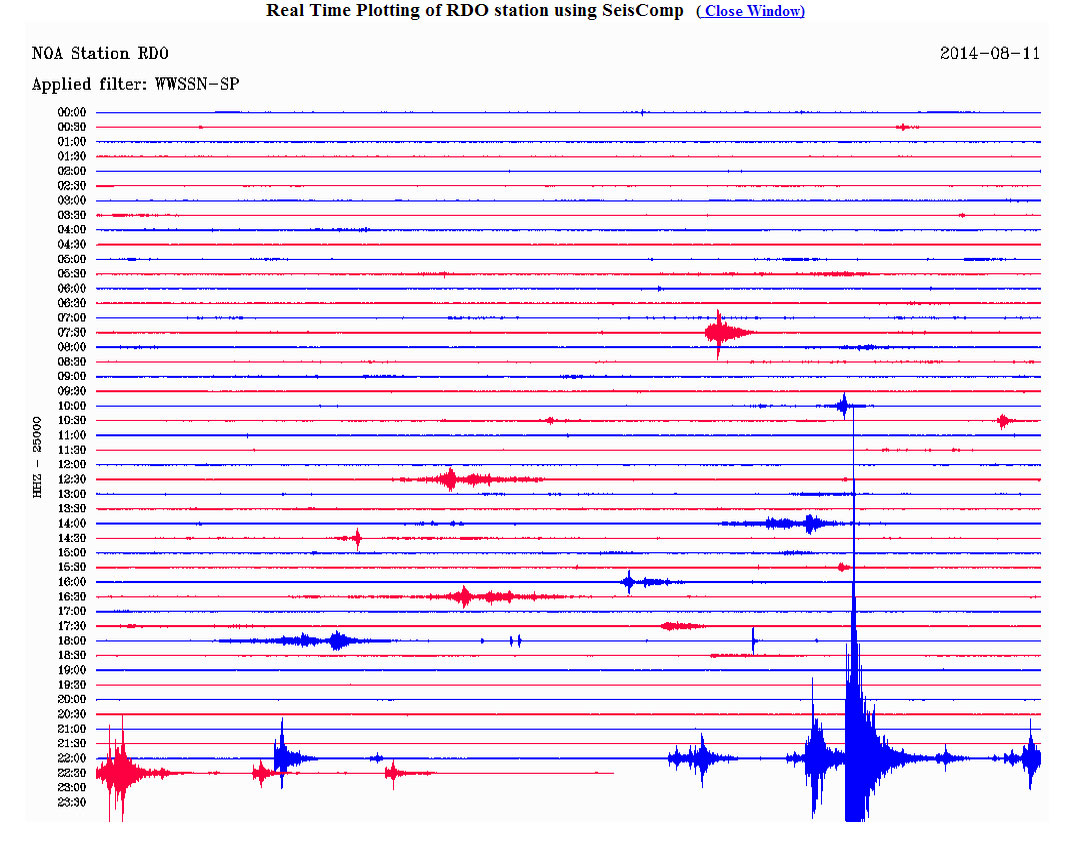Click the vertical HHZ - 25000 axis label
The height and width of the screenshot is (859, 1071).
click(38, 457)
